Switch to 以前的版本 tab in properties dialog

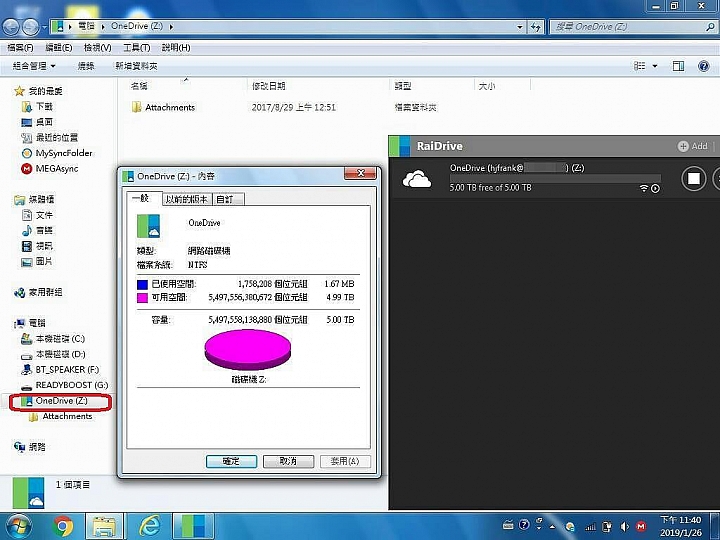[186, 199]
